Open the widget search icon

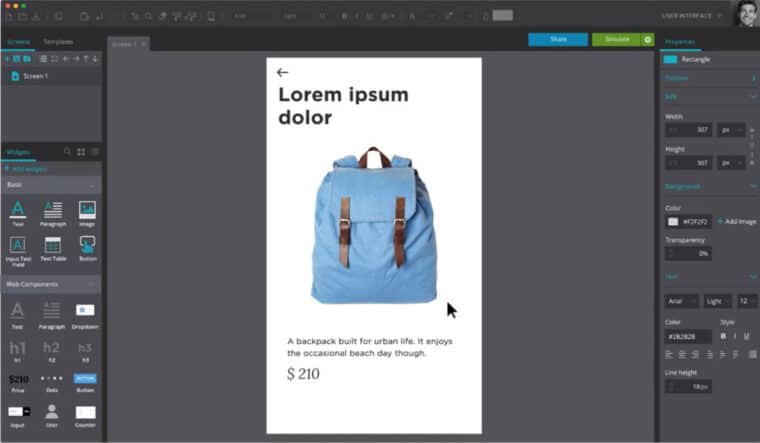(68, 152)
